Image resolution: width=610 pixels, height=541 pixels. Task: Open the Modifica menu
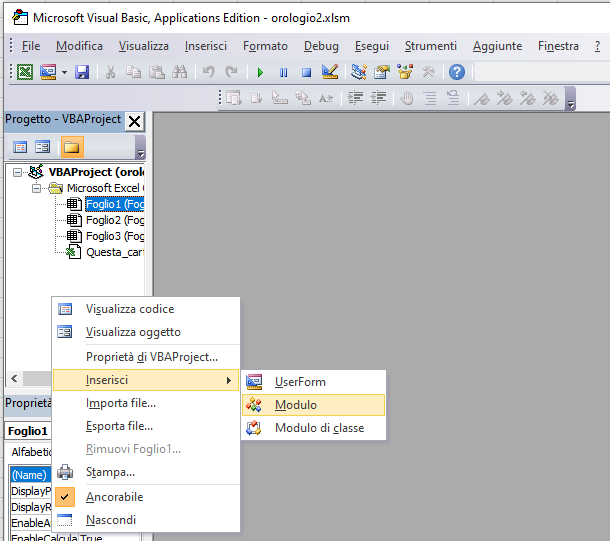coord(79,46)
